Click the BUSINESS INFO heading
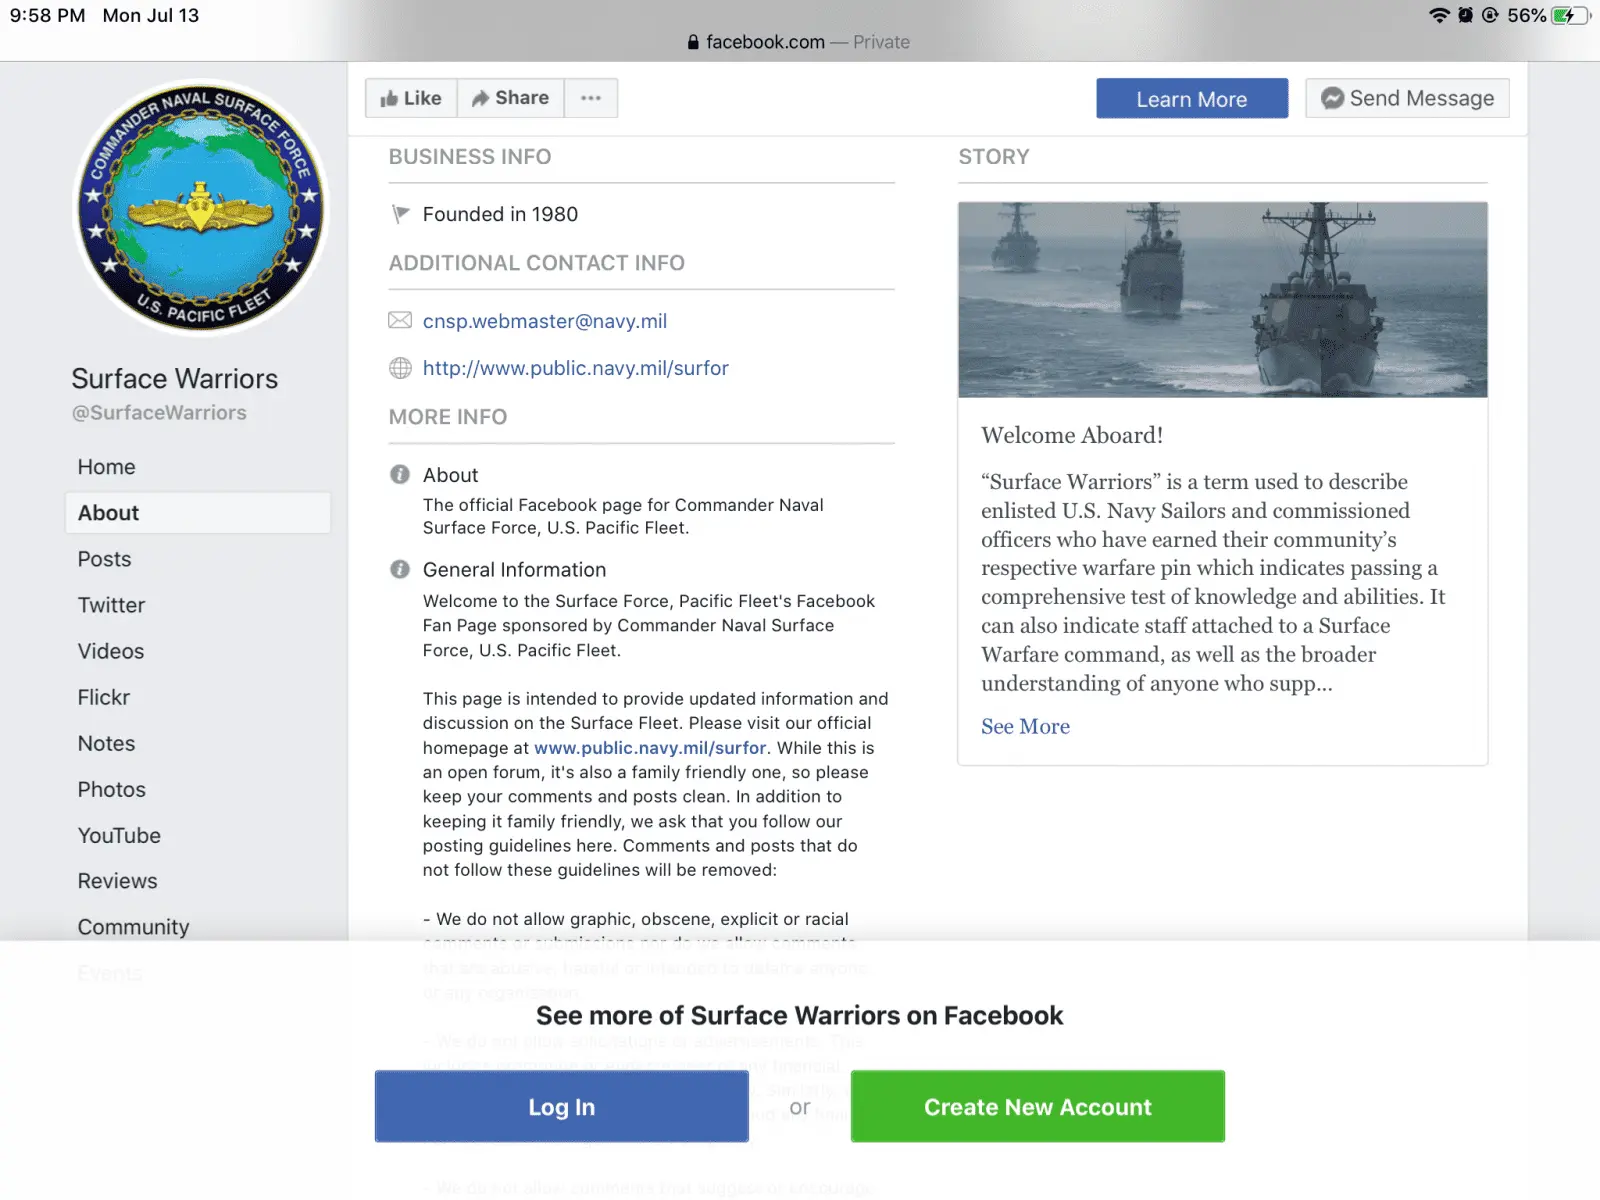Image resolution: width=1600 pixels, height=1200 pixels. point(470,157)
